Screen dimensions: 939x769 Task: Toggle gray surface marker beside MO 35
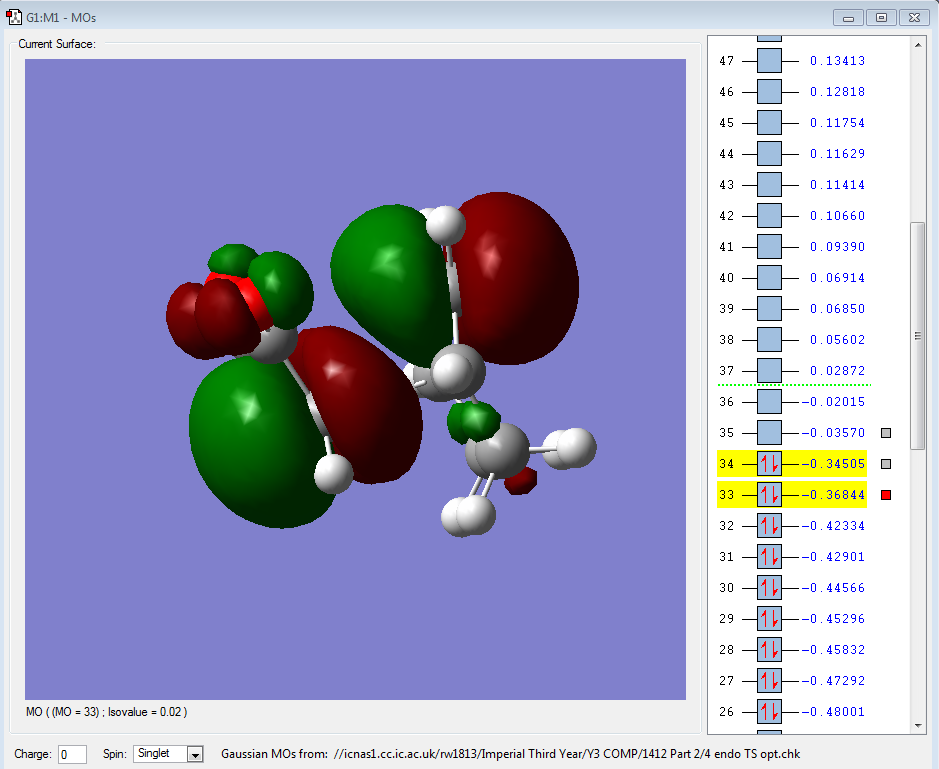point(886,433)
